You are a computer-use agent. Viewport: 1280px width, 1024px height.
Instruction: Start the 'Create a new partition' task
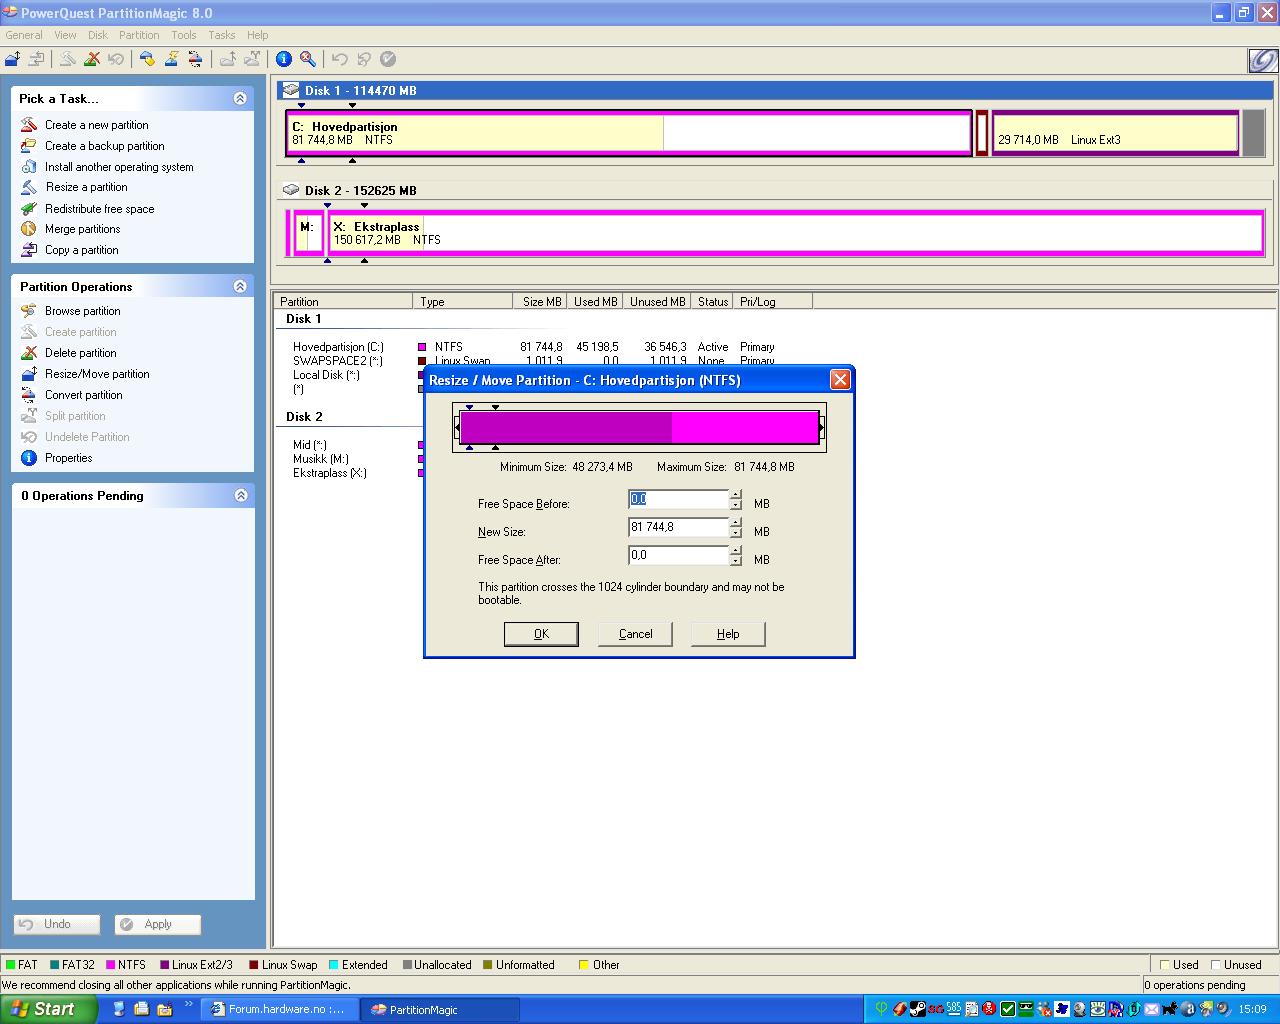click(96, 125)
